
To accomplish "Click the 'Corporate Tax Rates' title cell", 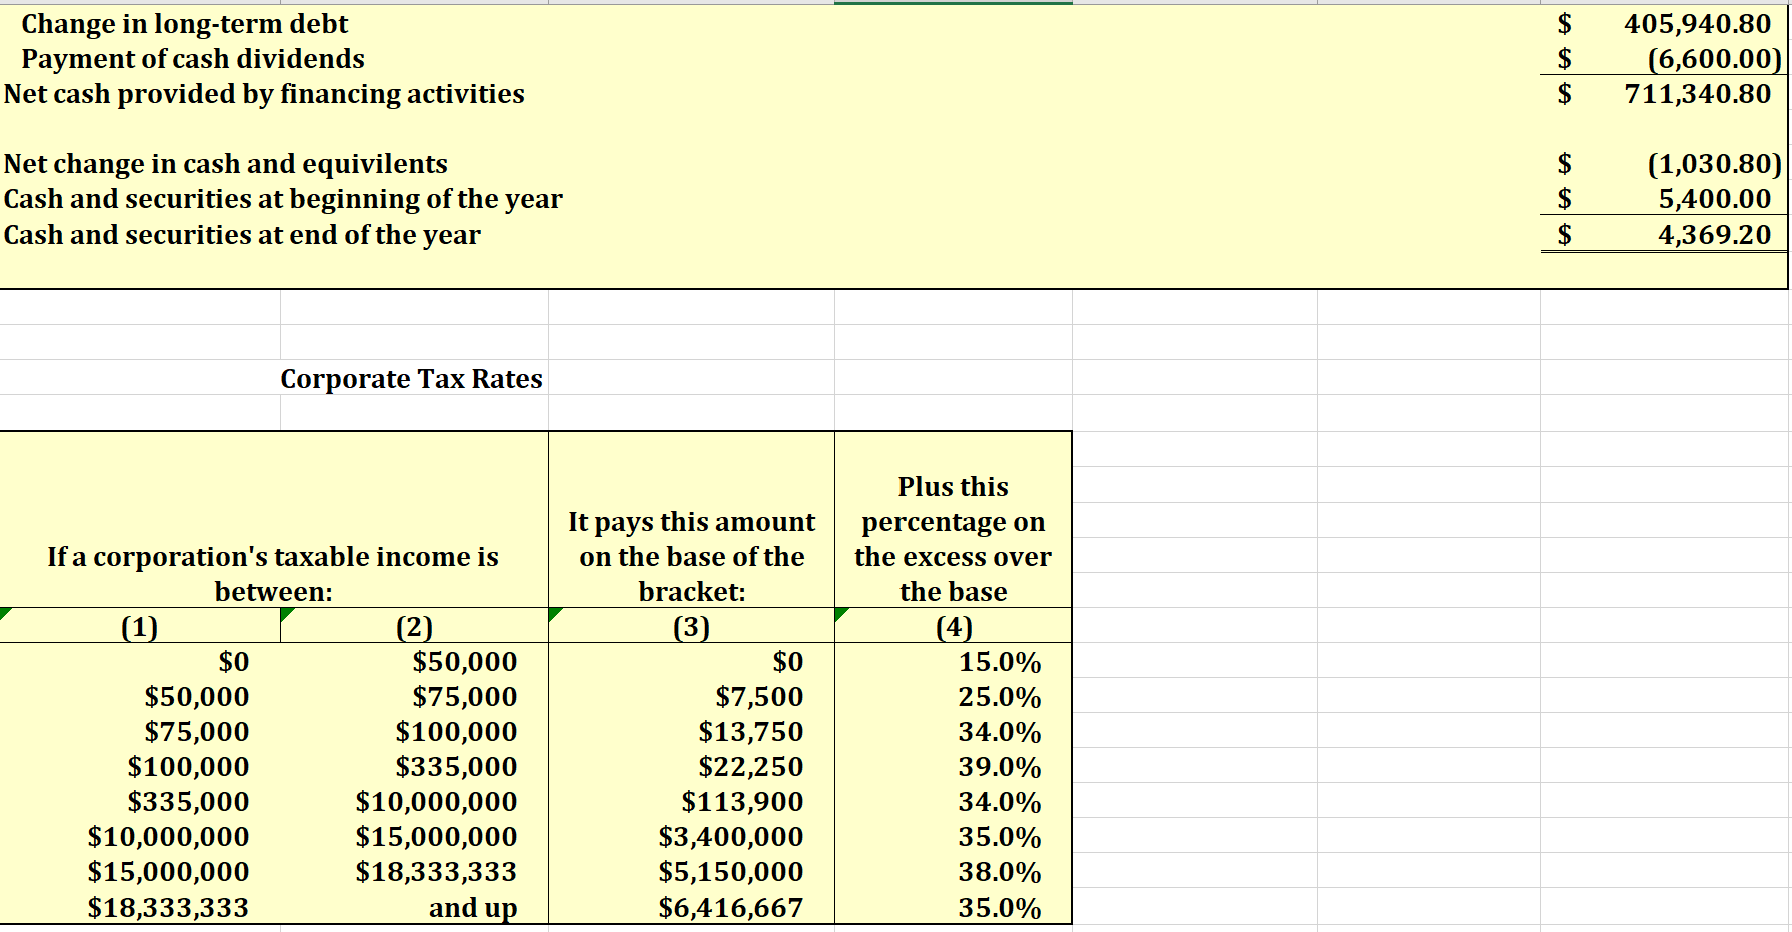I will click(411, 379).
